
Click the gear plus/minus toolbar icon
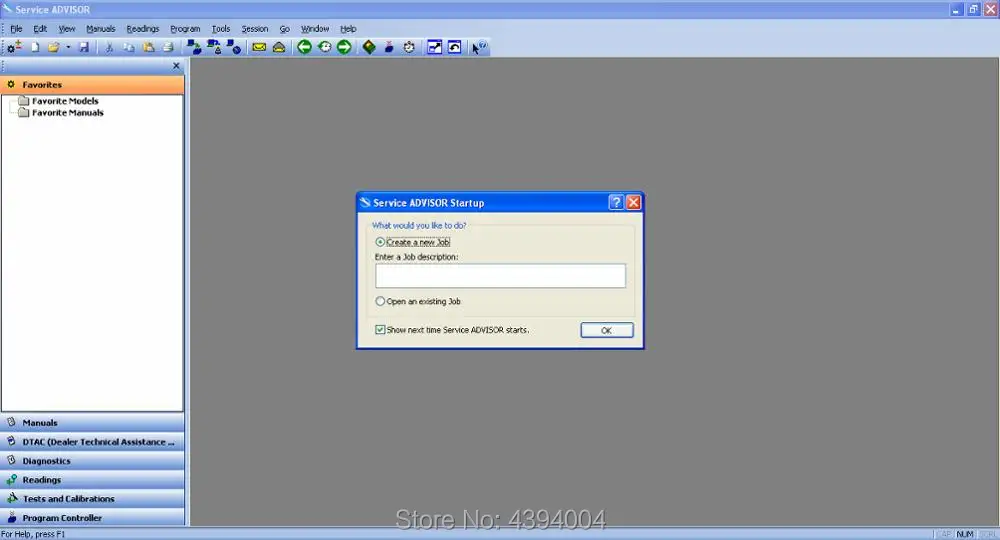point(14,47)
